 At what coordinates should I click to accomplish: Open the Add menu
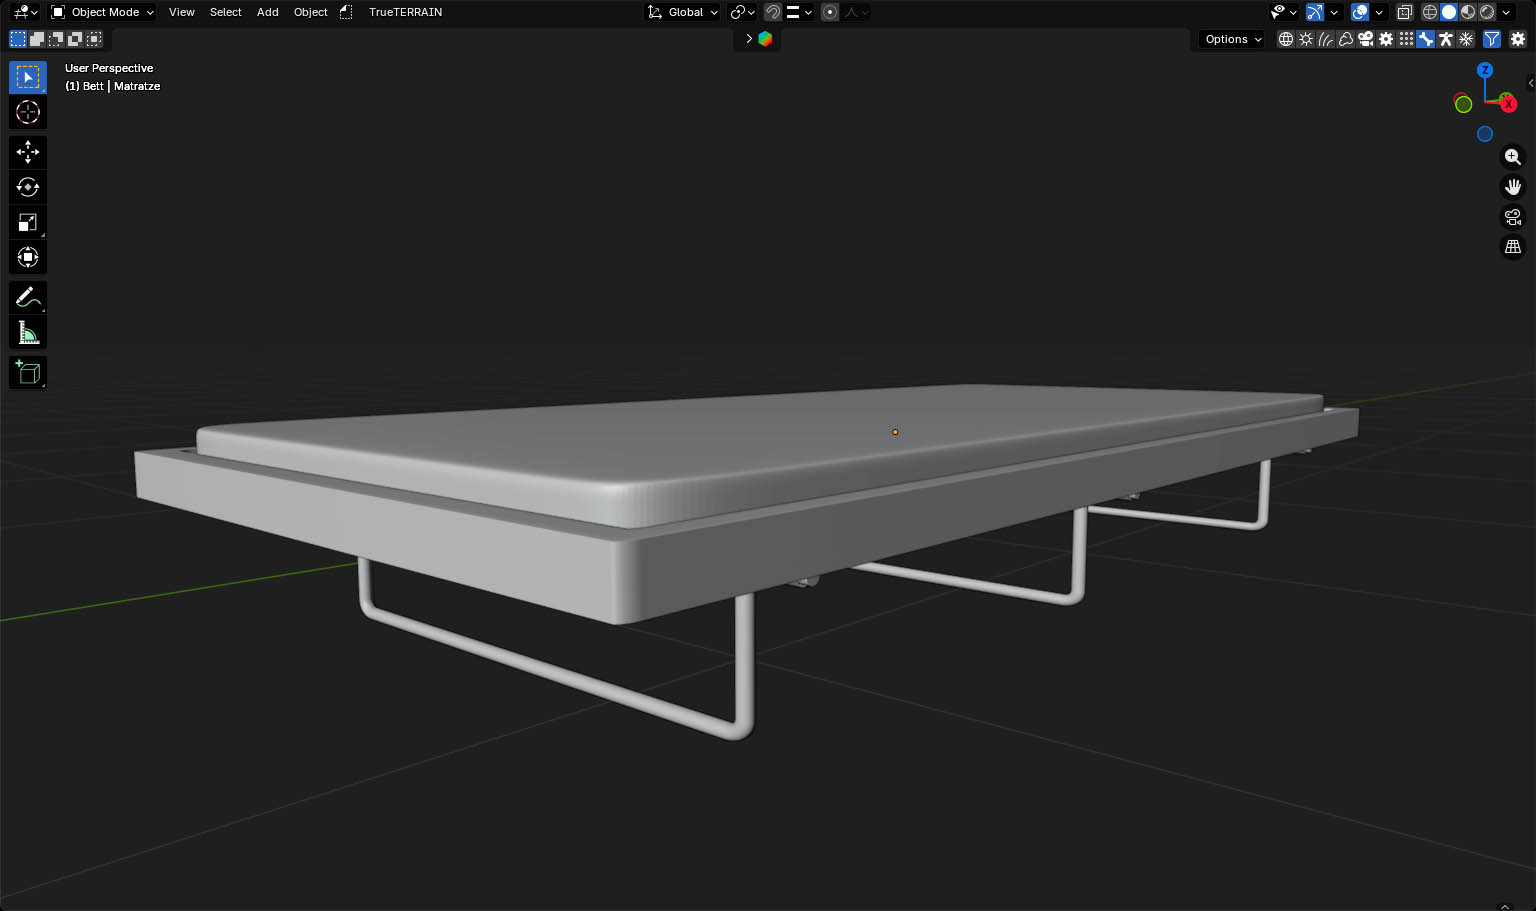coord(268,12)
